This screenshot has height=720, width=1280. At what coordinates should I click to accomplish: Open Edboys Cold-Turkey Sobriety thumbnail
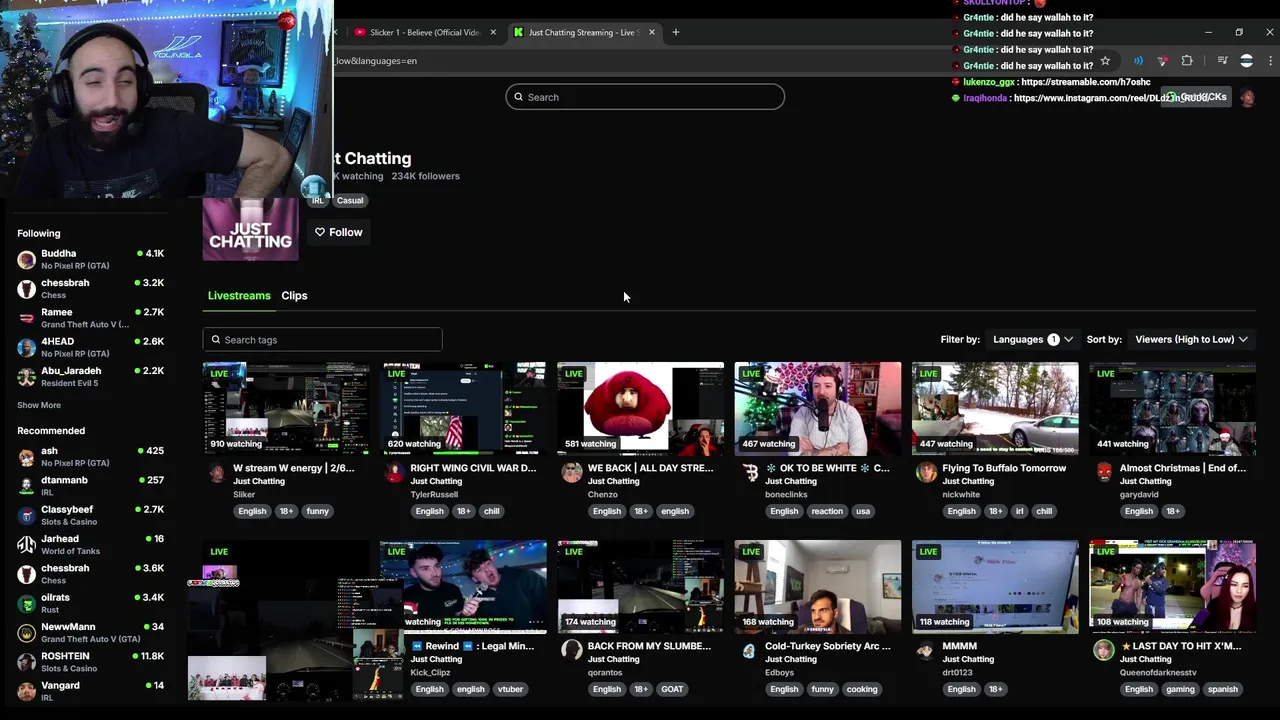pyautogui.click(x=818, y=587)
